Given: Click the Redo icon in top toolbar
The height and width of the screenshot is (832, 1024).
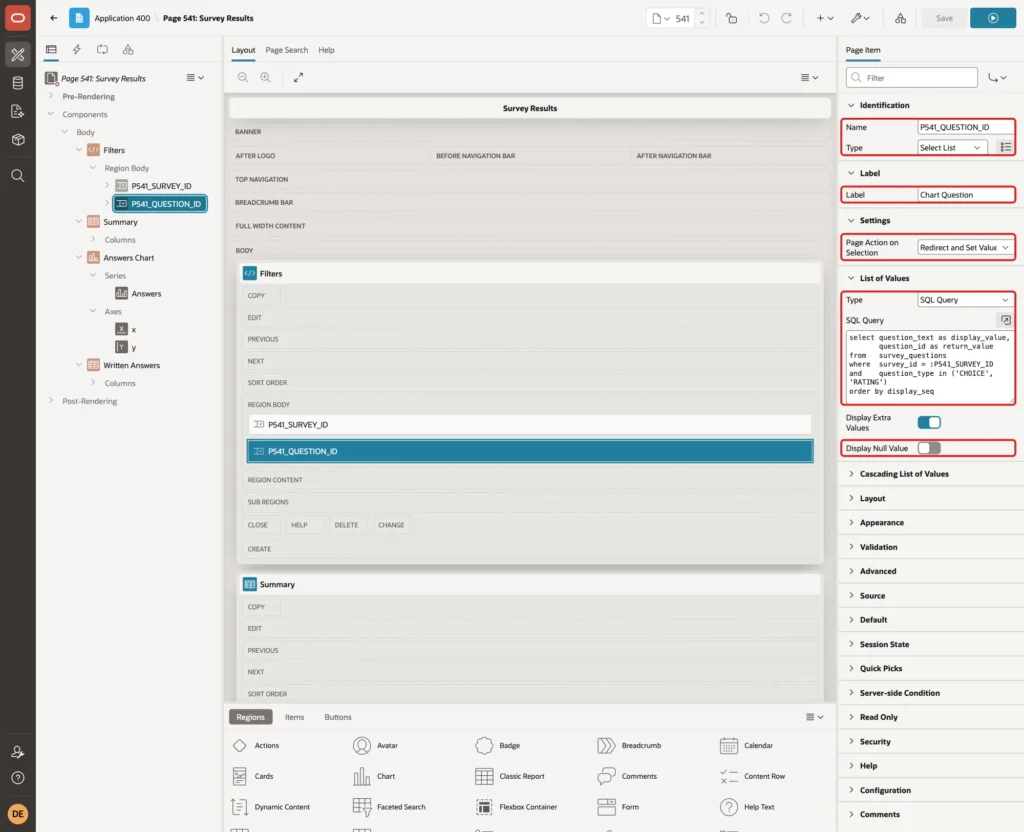Looking at the screenshot, I should pyautogui.click(x=786, y=18).
